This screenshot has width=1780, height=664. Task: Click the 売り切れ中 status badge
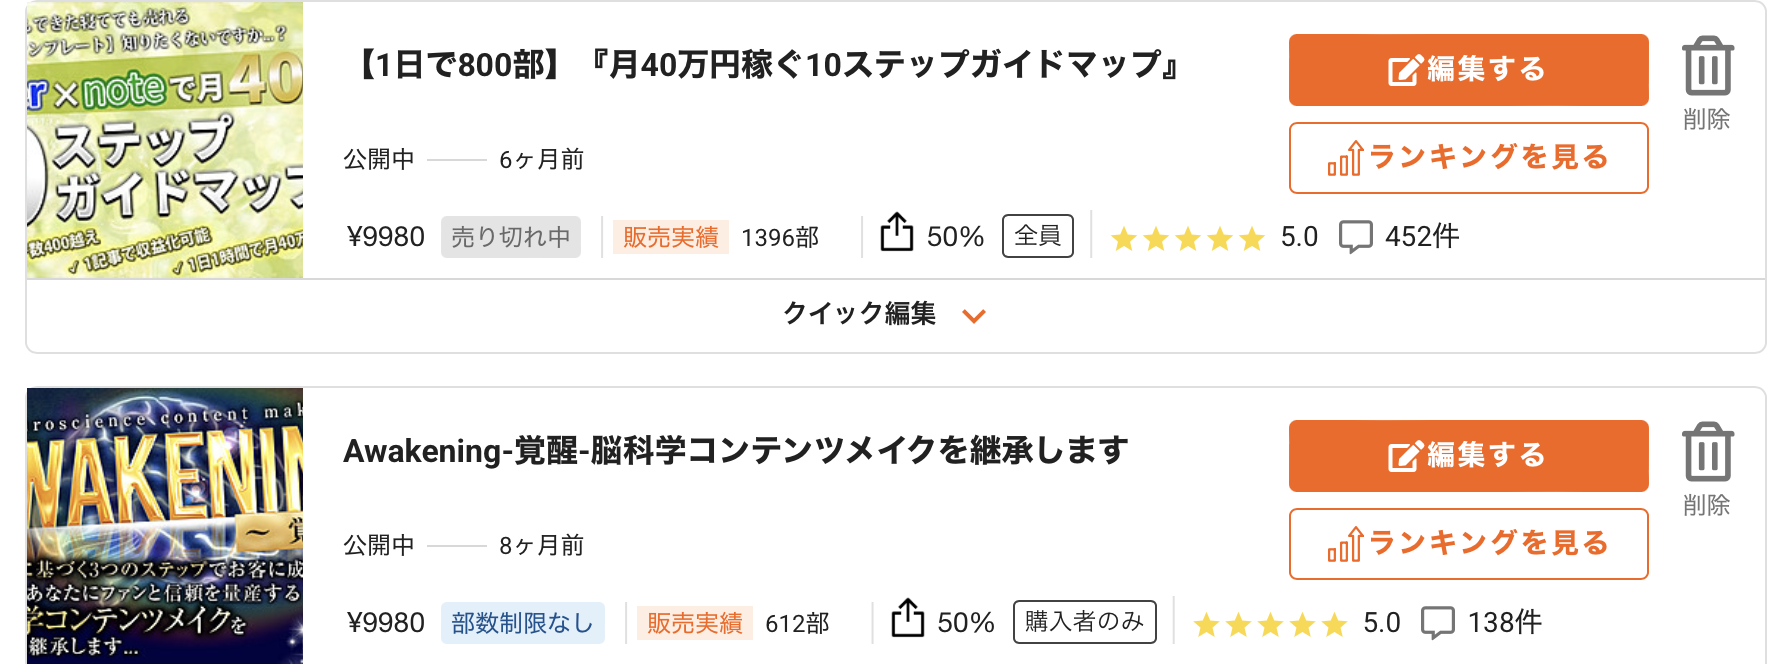tap(511, 237)
